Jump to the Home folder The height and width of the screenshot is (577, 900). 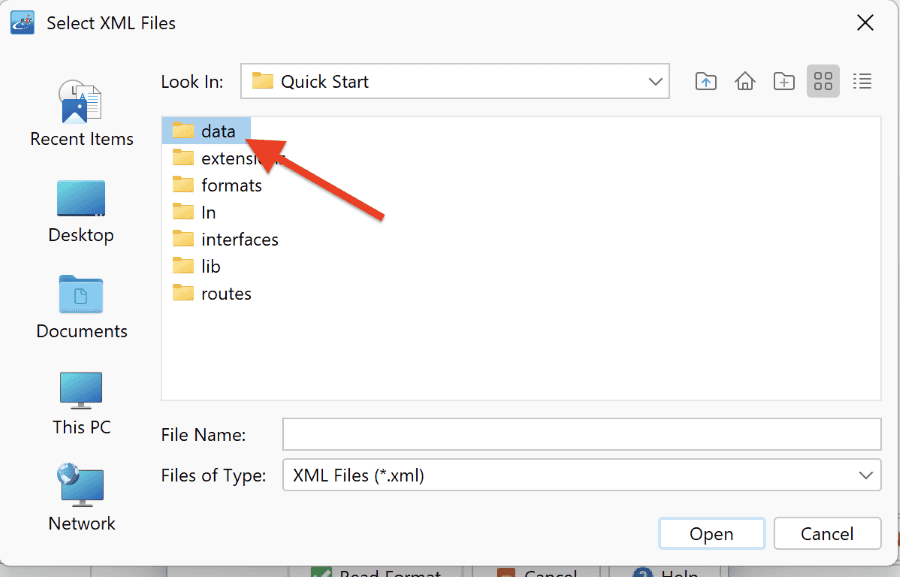click(x=744, y=82)
